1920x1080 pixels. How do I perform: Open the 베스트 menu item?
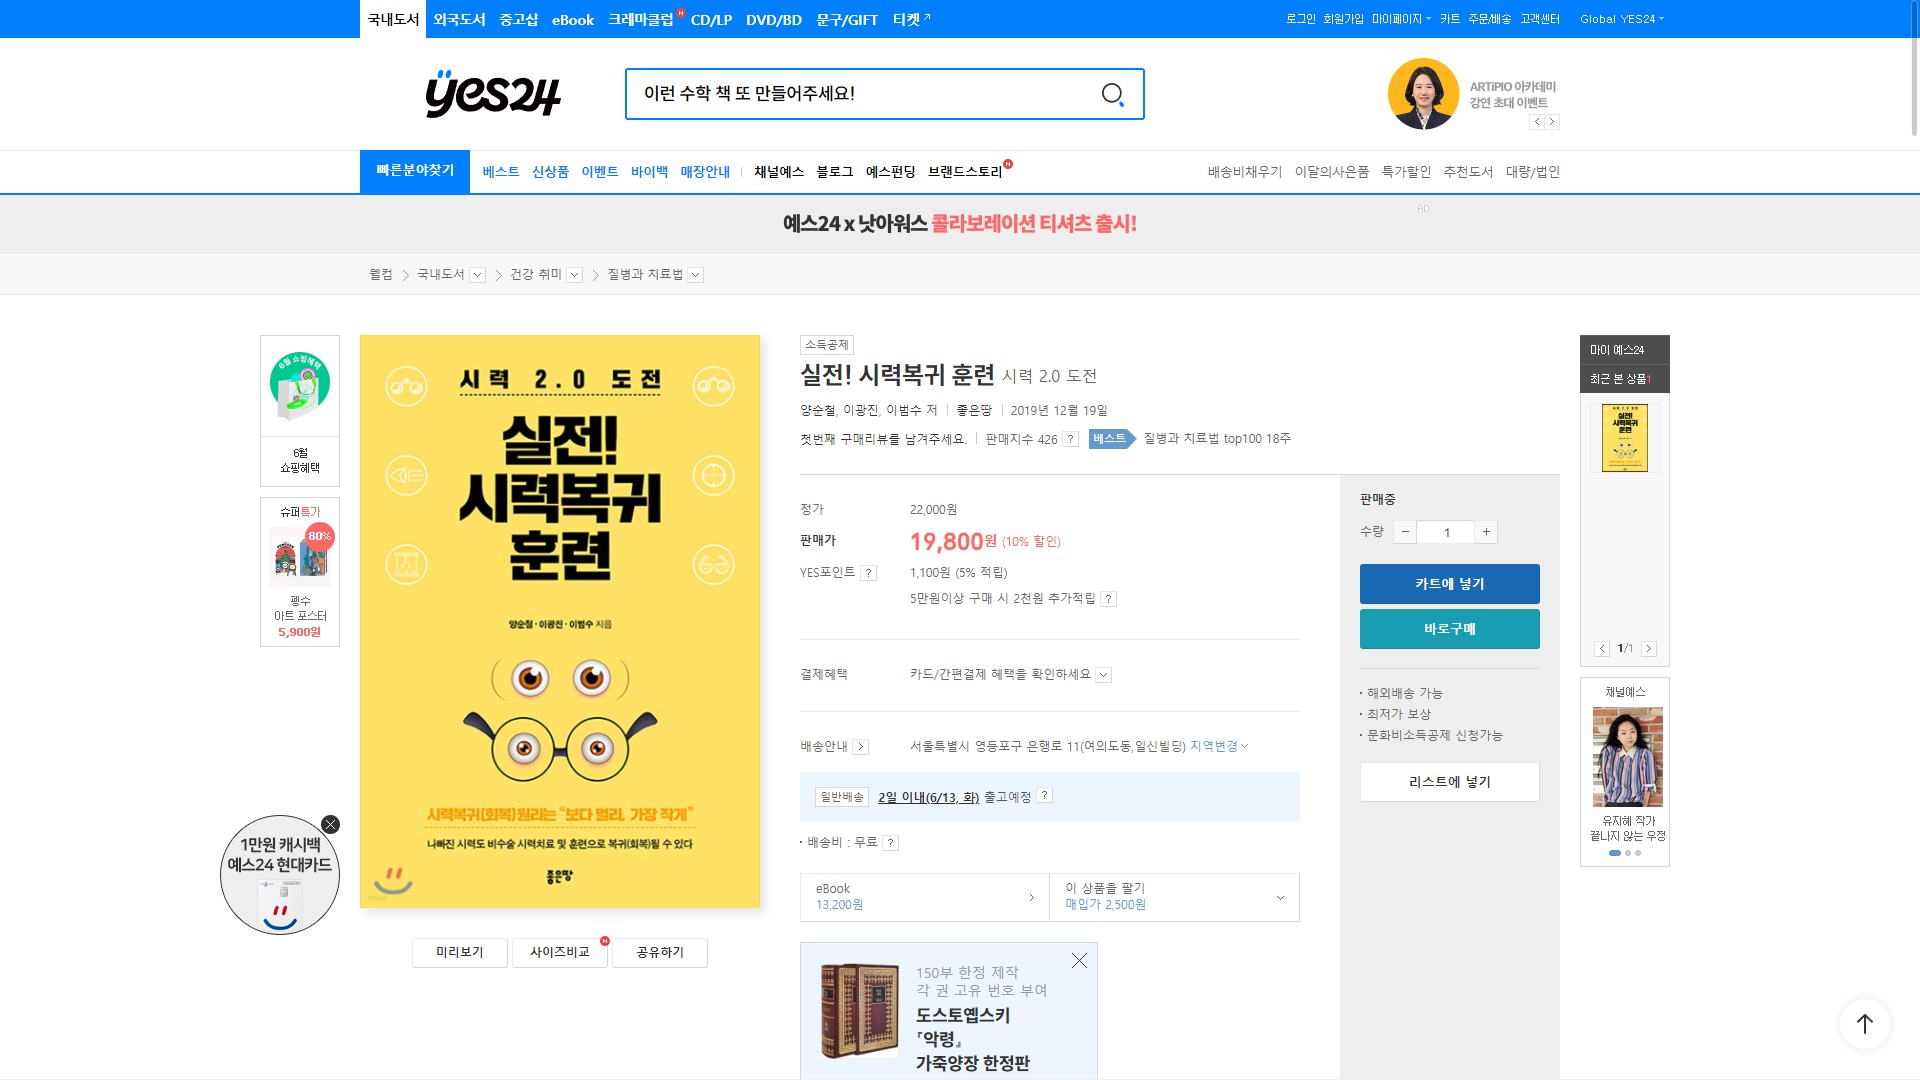500,172
